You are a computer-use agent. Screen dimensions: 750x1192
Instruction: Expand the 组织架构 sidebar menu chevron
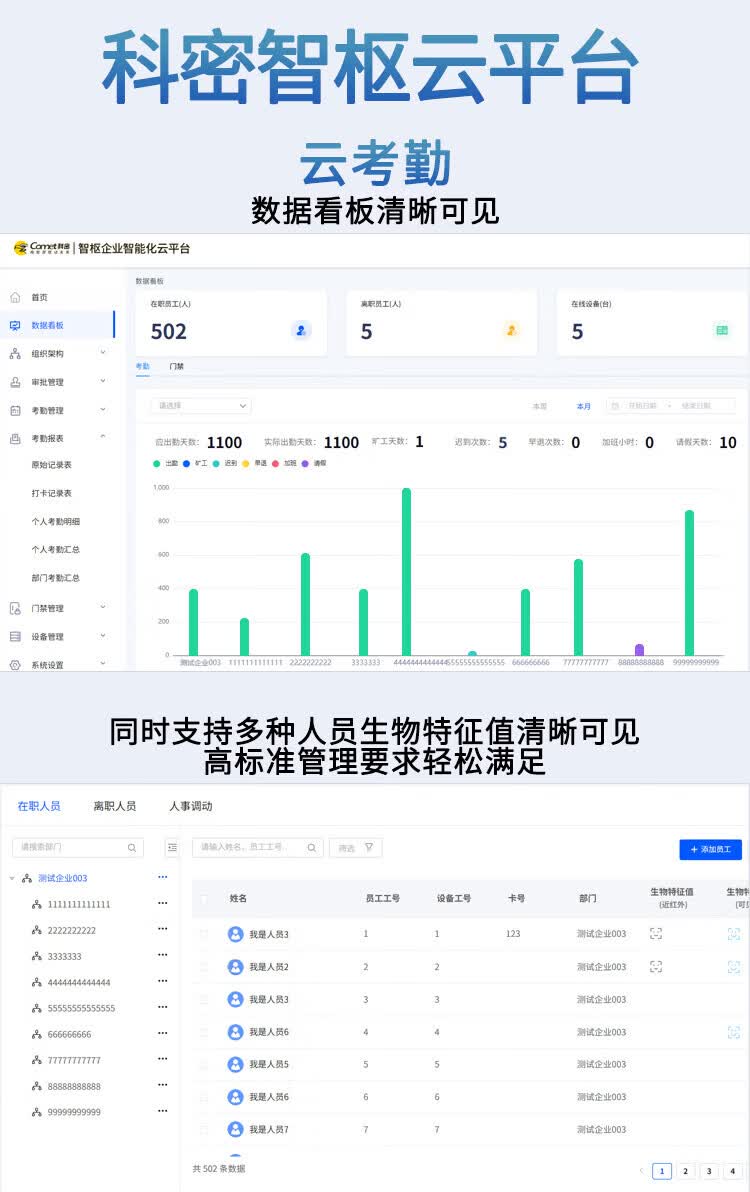103,353
